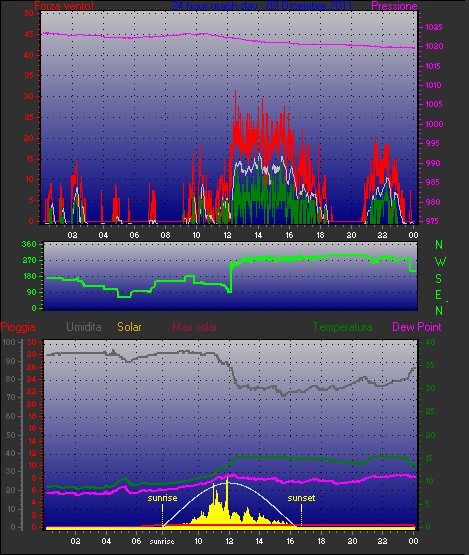Click the 'sunrise' marker in bottom graph
469x555 pixels.
point(162,498)
